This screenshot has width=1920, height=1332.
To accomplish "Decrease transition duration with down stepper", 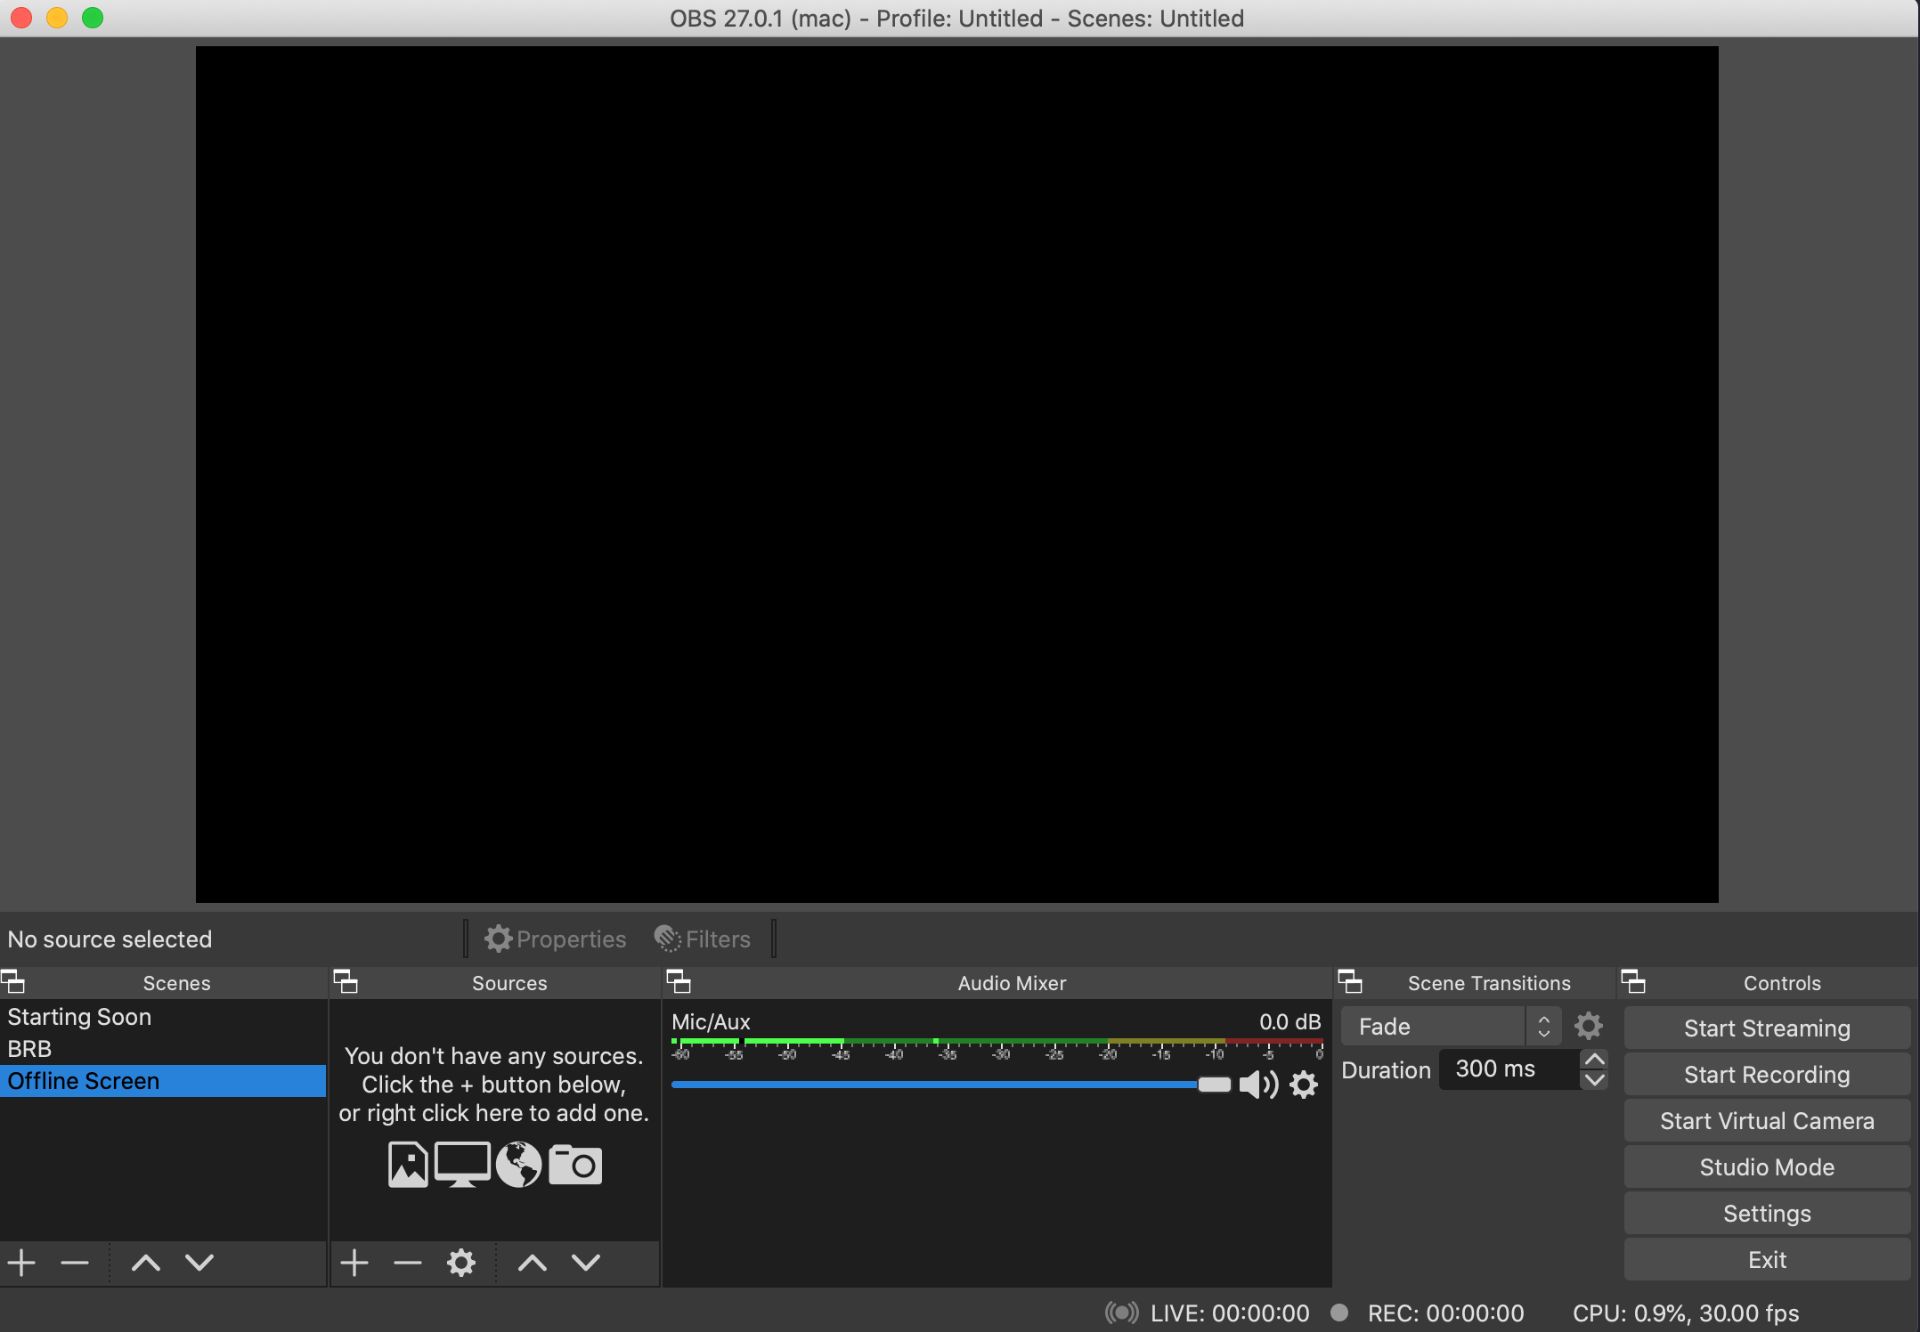I will [x=1595, y=1080].
